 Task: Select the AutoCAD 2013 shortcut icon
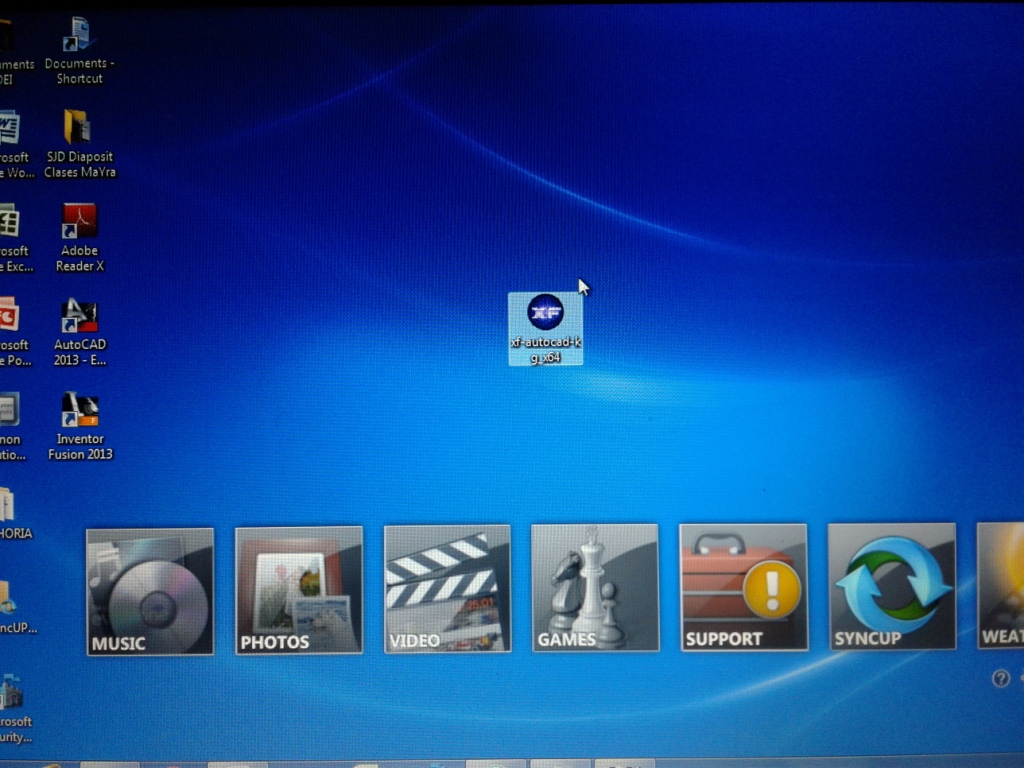(79, 317)
